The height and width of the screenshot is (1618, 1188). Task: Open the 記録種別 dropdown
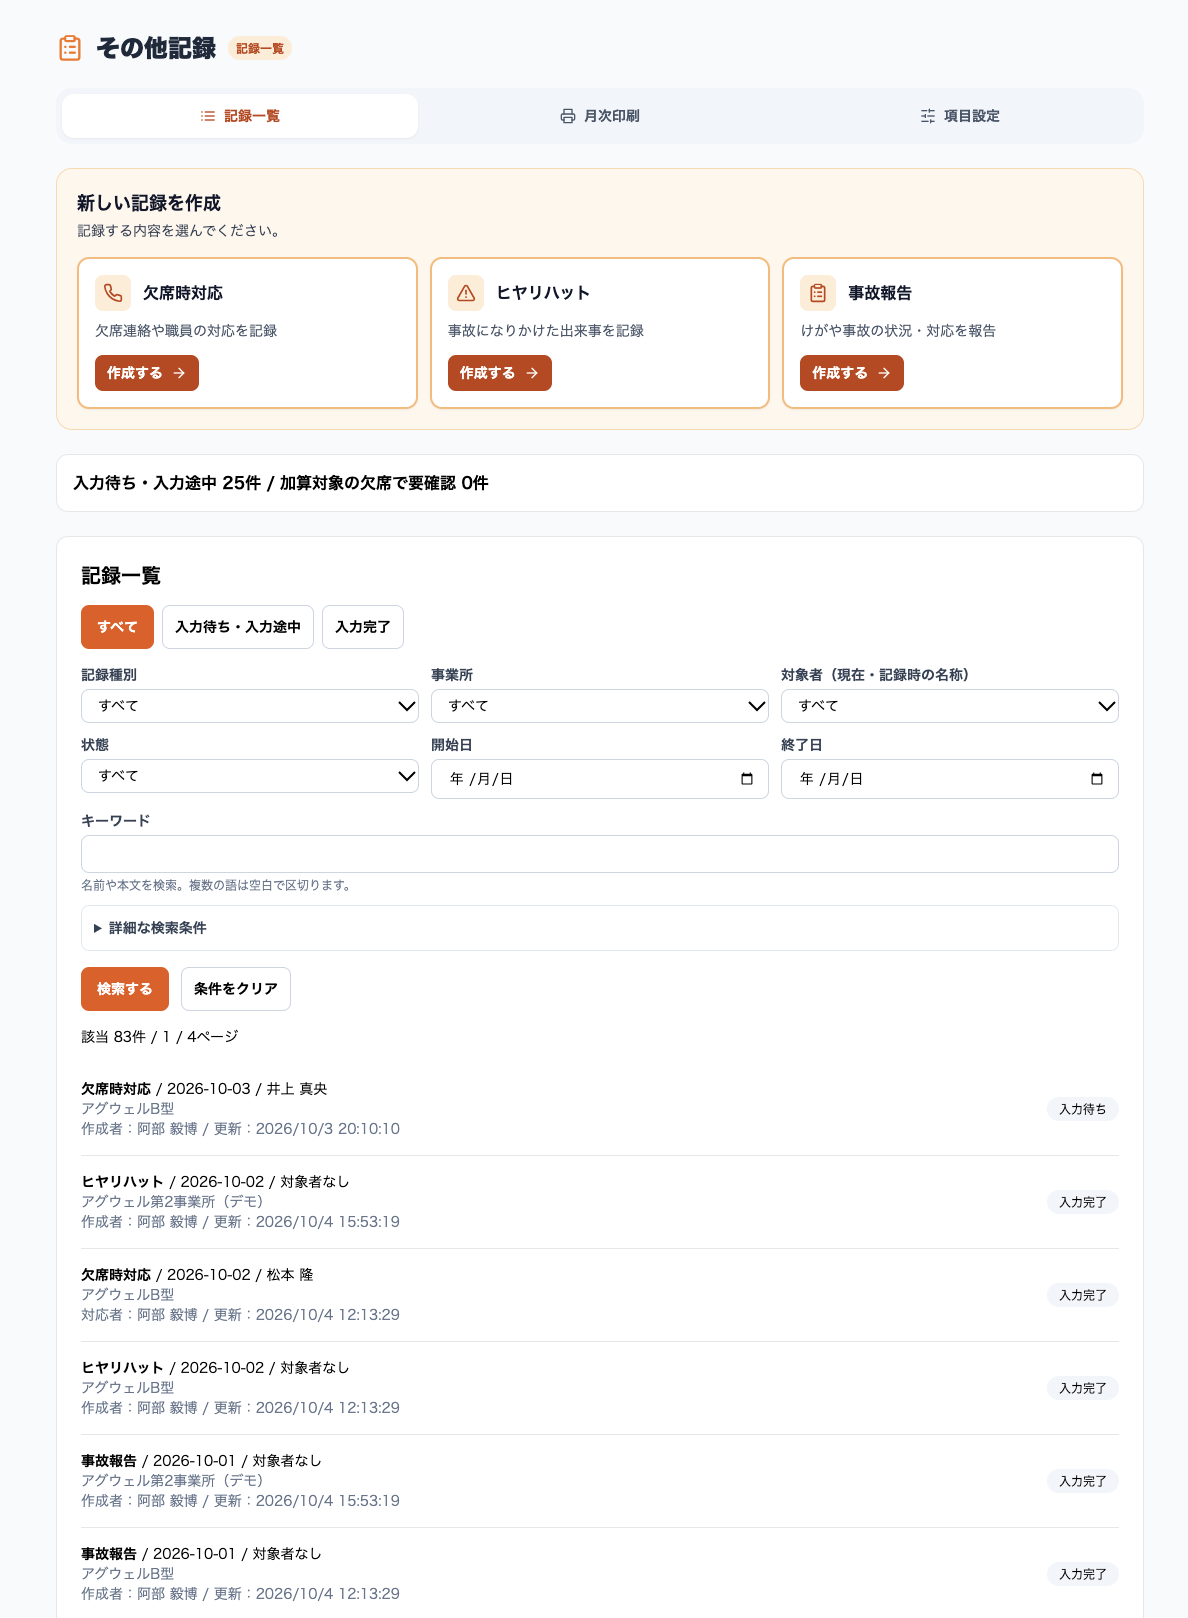coord(250,706)
